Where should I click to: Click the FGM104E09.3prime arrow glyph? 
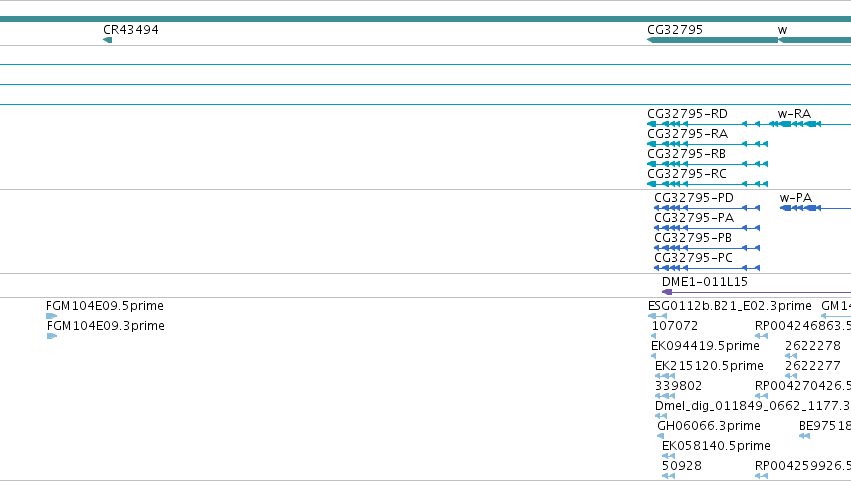point(52,336)
